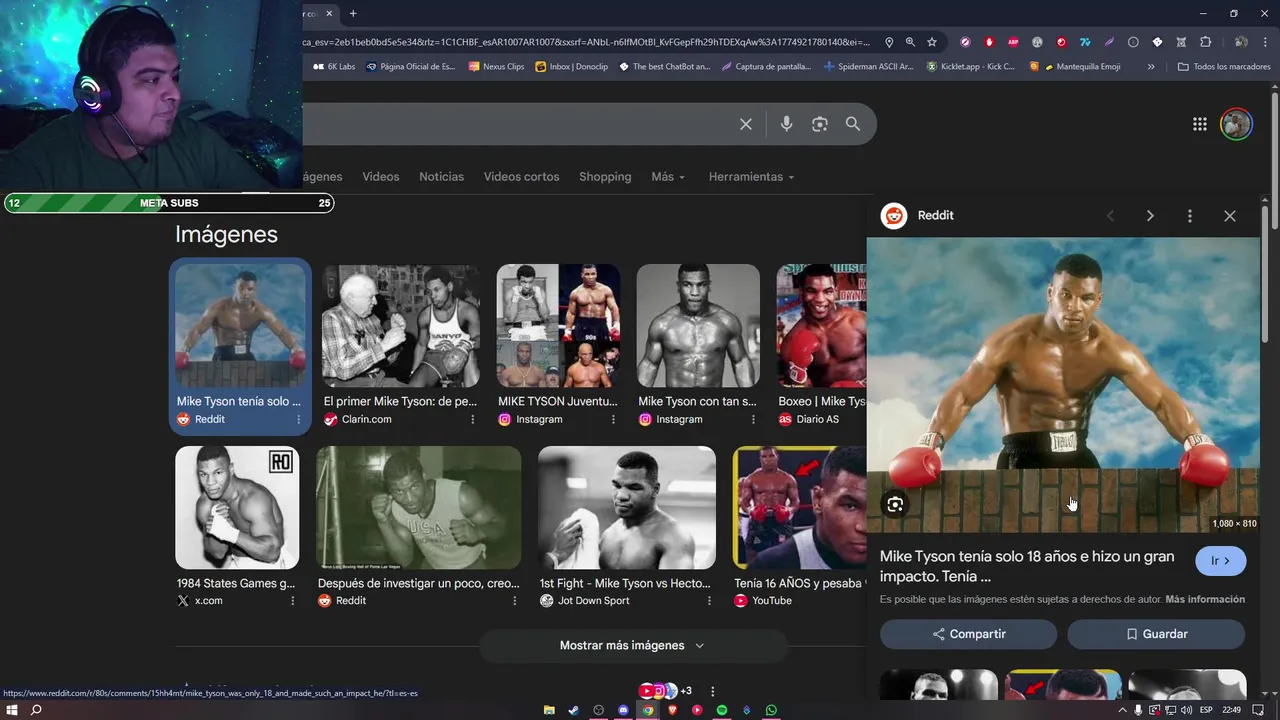Open options for the x.com result
This screenshot has width=1280, height=720.
293,601
